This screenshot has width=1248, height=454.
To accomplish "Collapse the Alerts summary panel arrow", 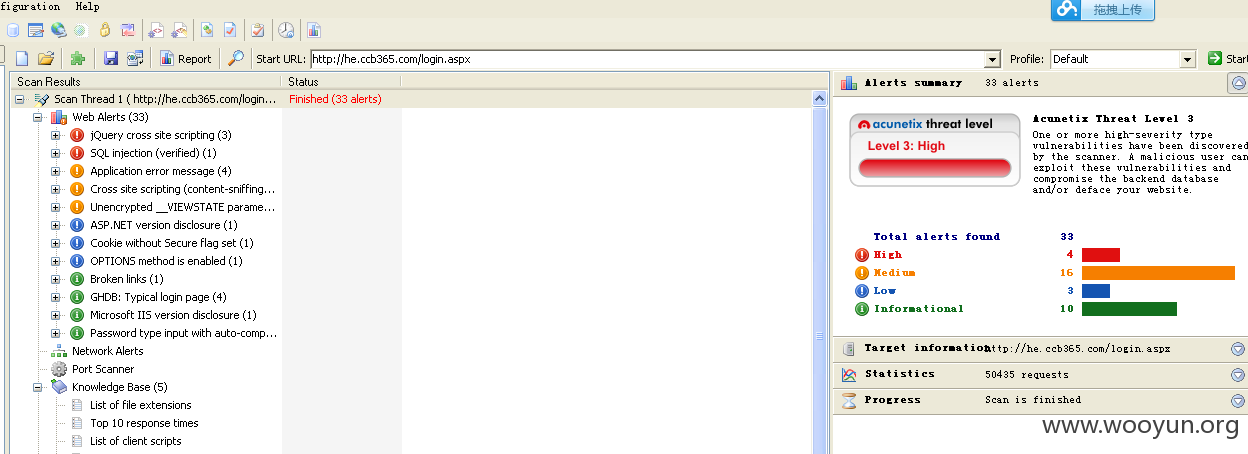I will pos(1238,83).
